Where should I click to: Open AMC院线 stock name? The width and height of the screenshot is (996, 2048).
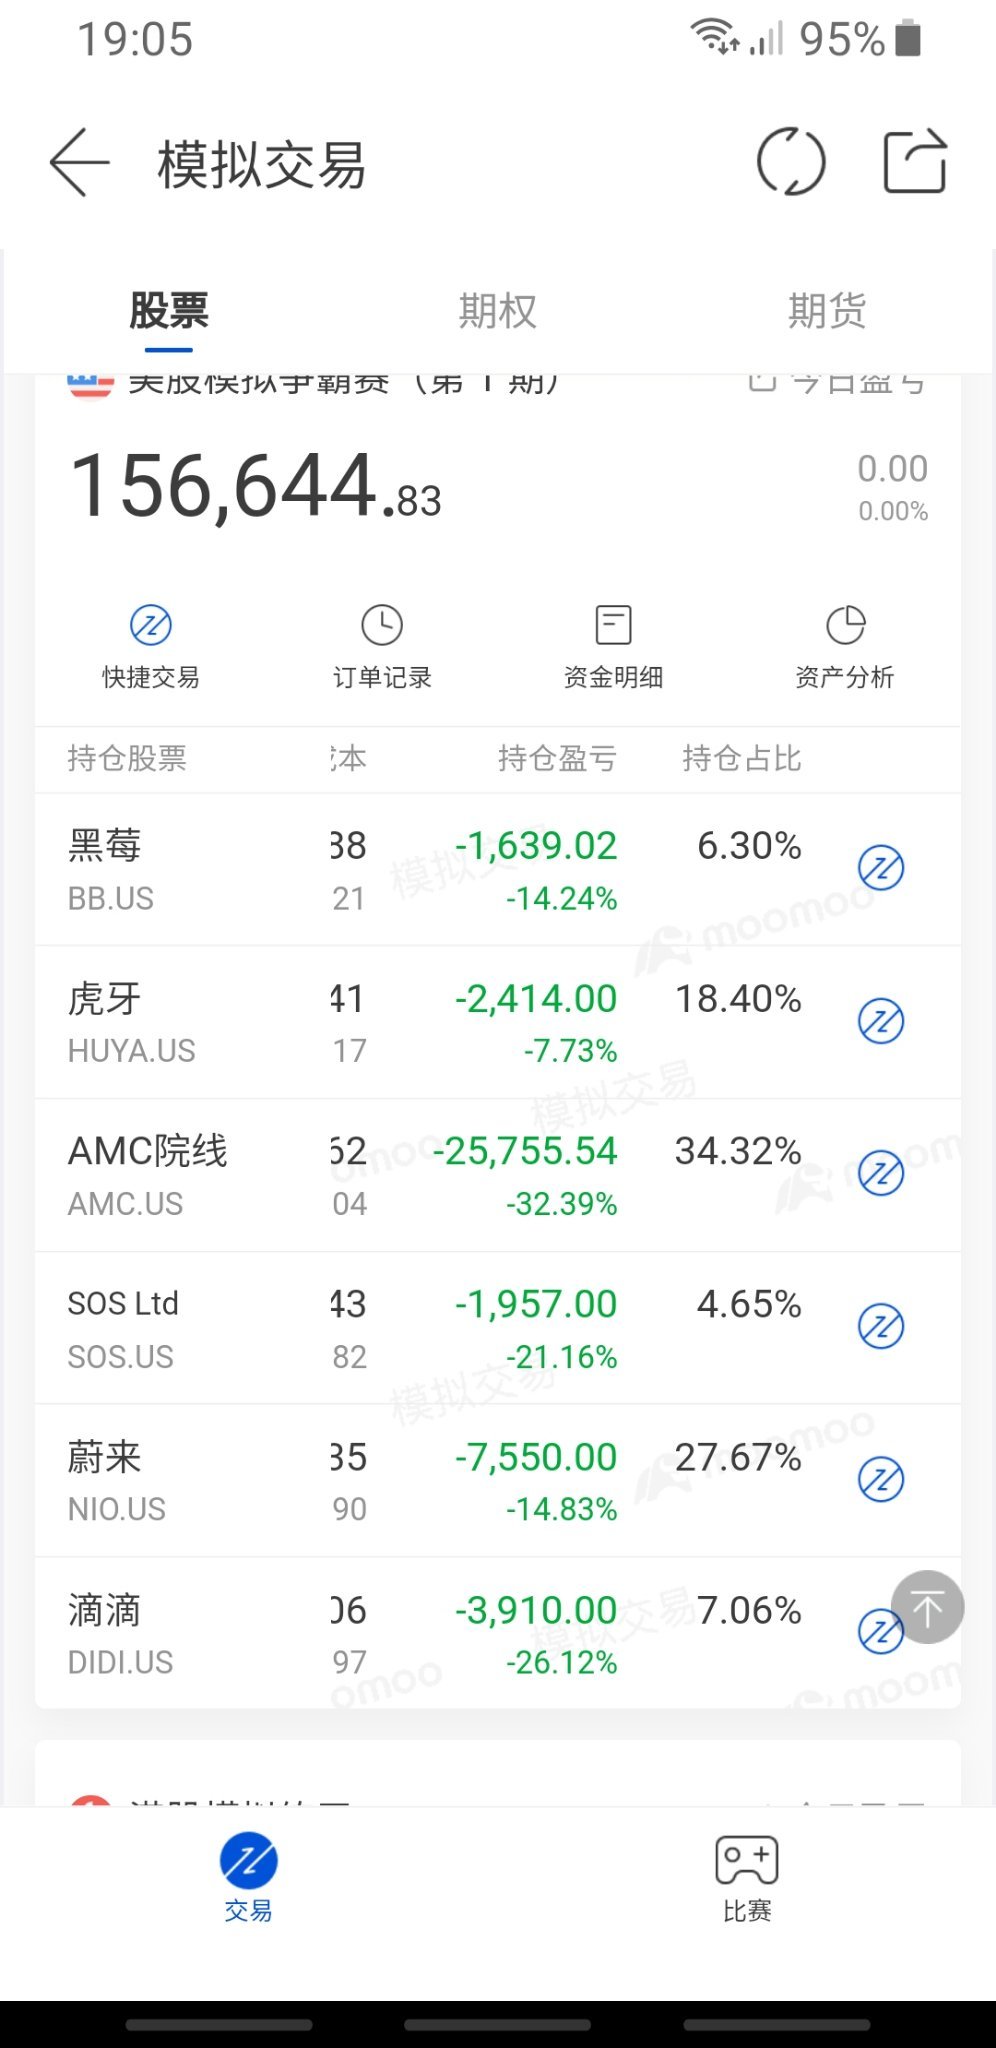148,1151
